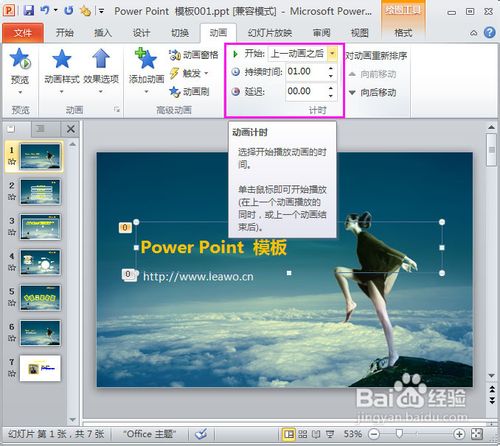
Task: Click the 向前移动 reorder button
Action: point(372,74)
